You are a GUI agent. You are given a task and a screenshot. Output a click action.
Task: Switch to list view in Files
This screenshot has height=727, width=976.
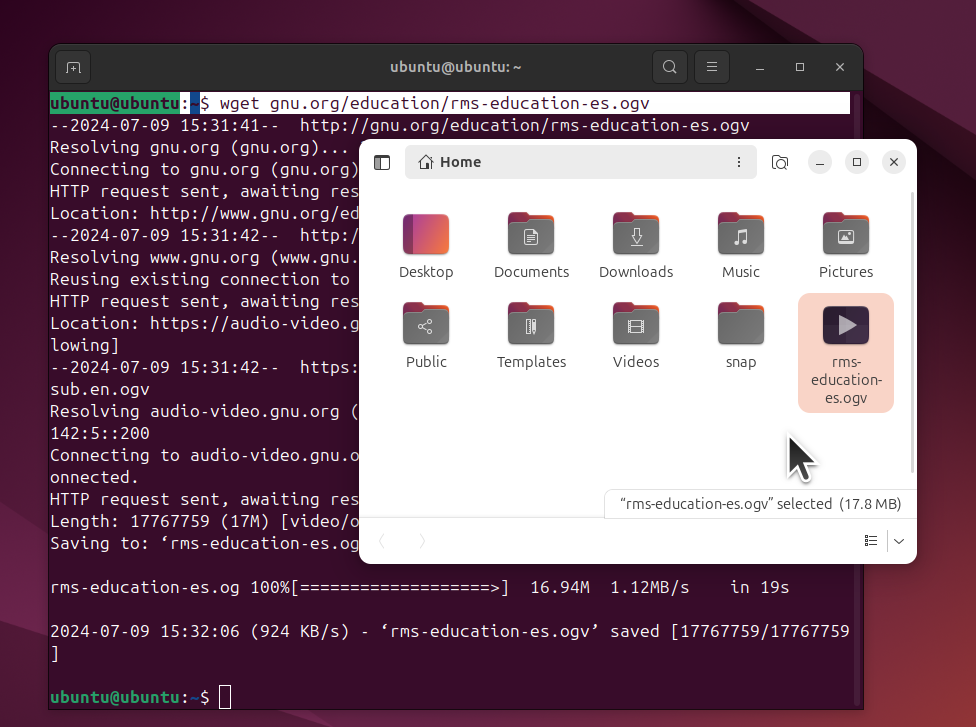click(871, 540)
